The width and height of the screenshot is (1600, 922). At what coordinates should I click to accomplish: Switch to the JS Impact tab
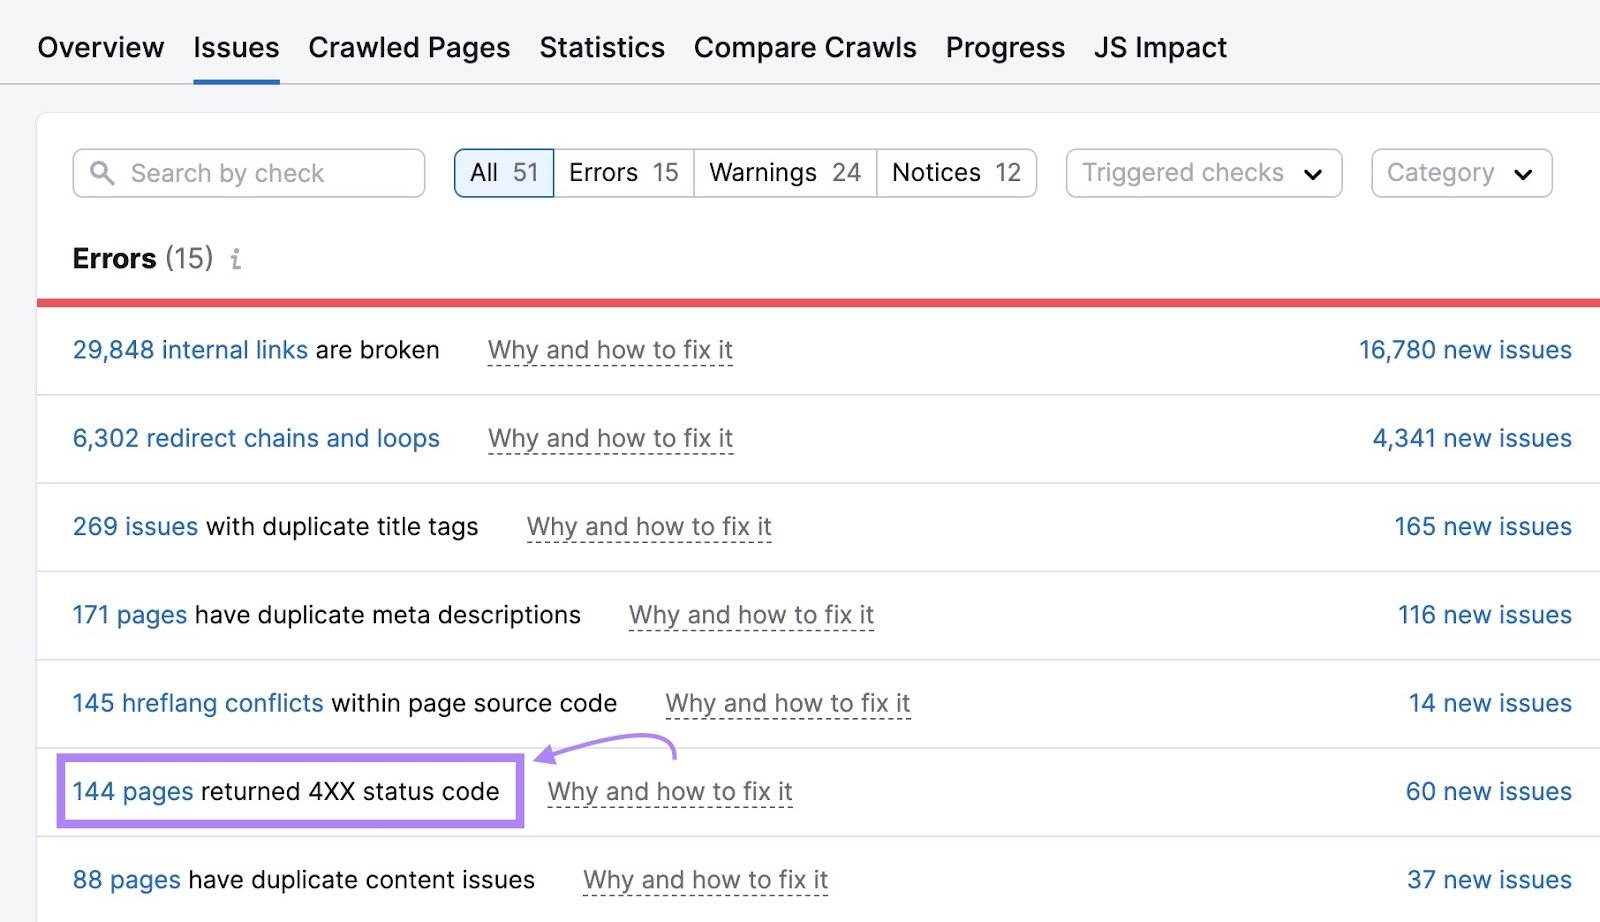(1160, 47)
